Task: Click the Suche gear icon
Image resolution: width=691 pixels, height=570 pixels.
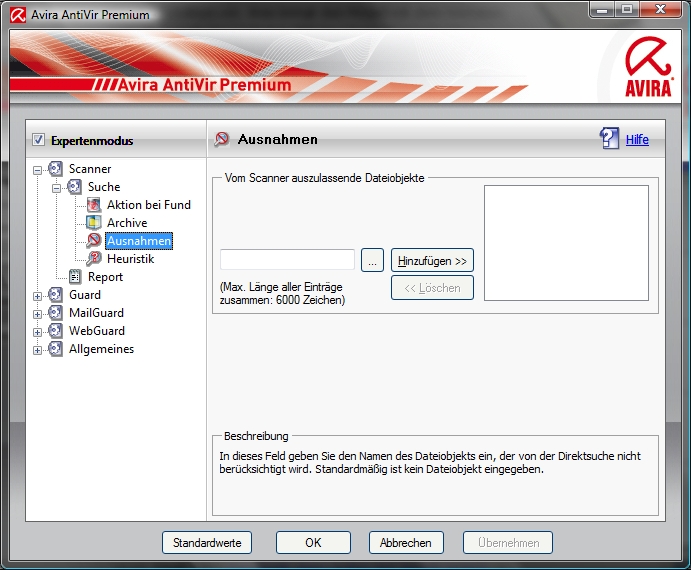Action: [74, 187]
